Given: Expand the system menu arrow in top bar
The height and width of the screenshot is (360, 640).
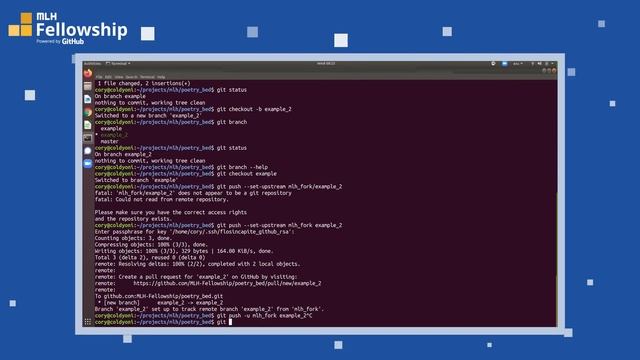Looking at the screenshot, I should click(x=552, y=64).
